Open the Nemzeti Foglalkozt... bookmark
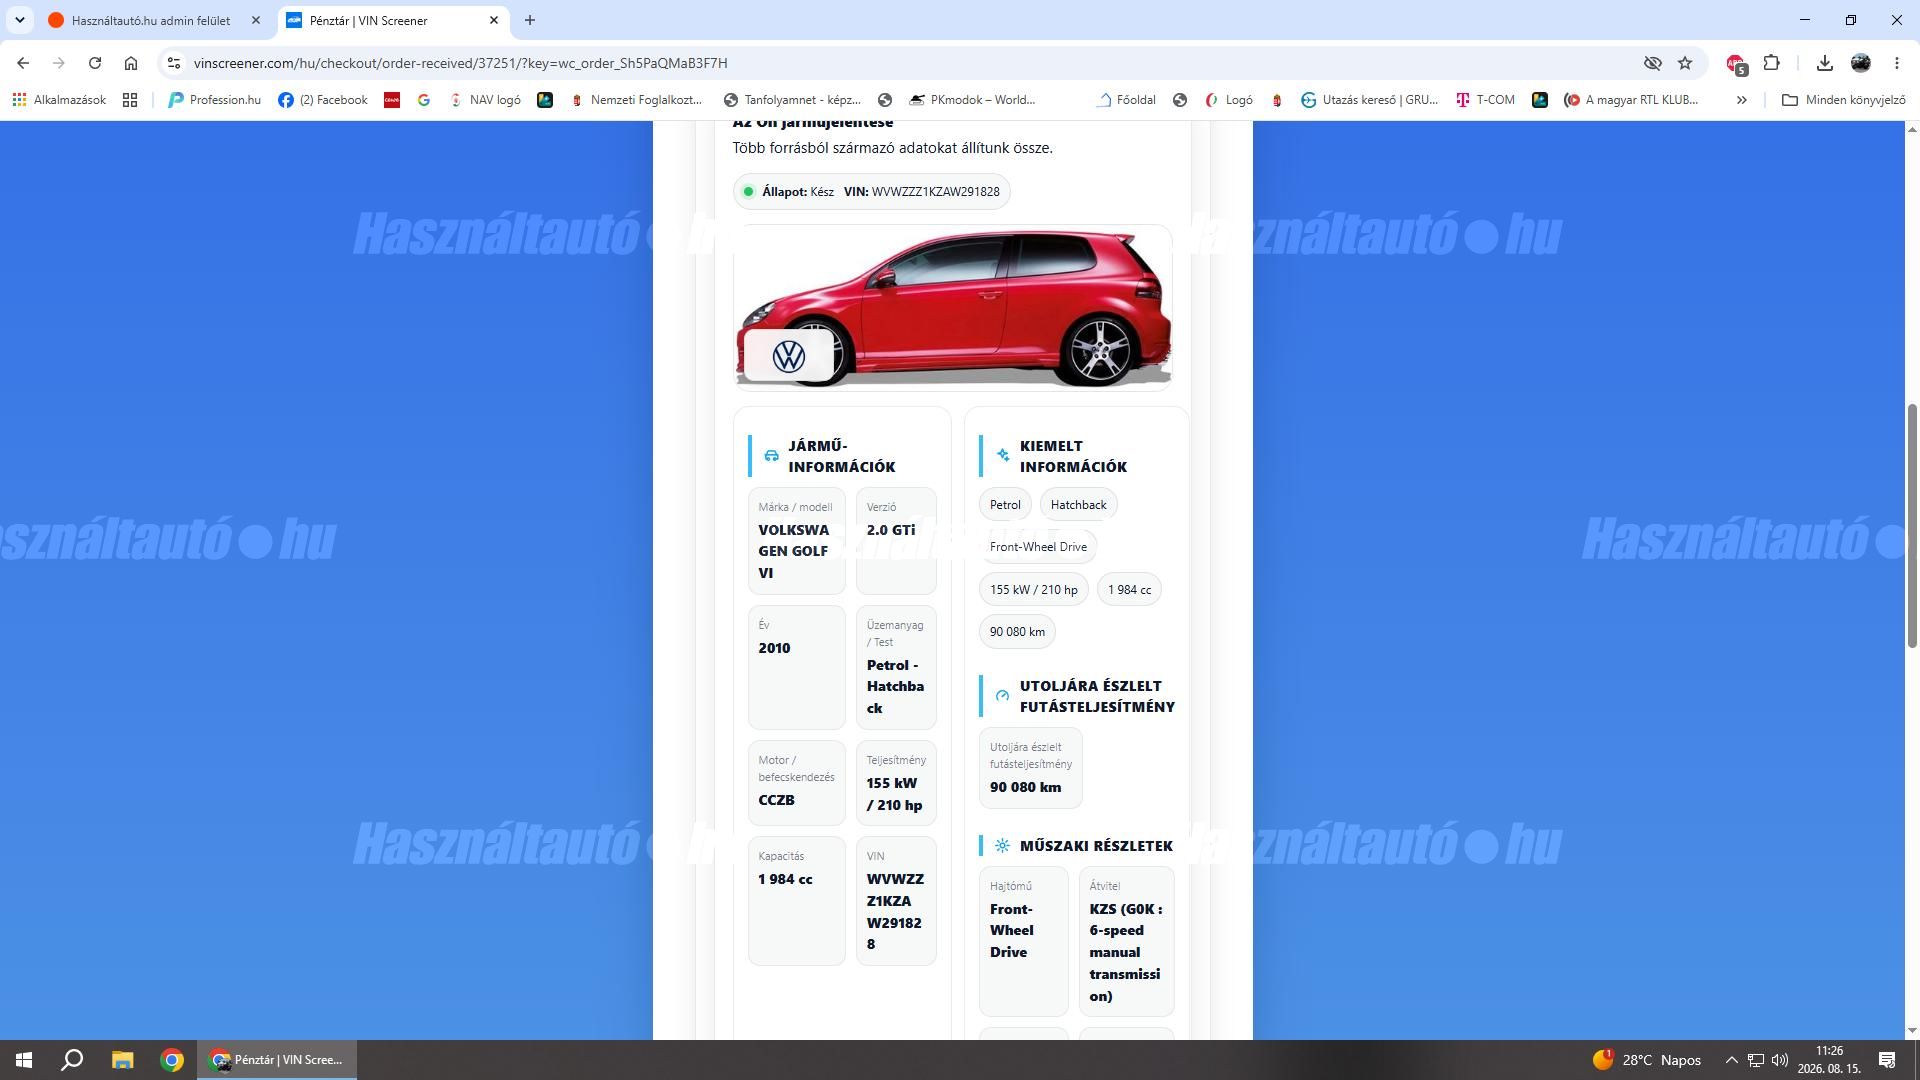The image size is (1920, 1080). tap(636, 100)
